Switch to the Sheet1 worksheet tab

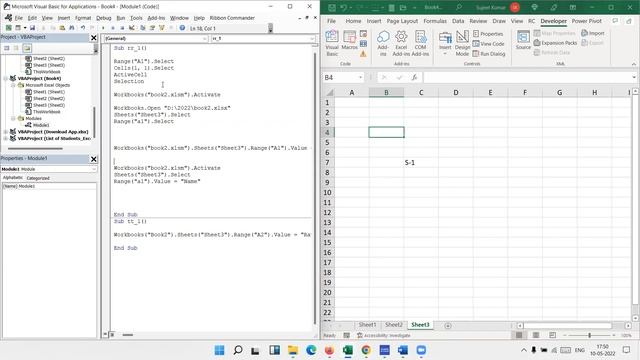367,325
